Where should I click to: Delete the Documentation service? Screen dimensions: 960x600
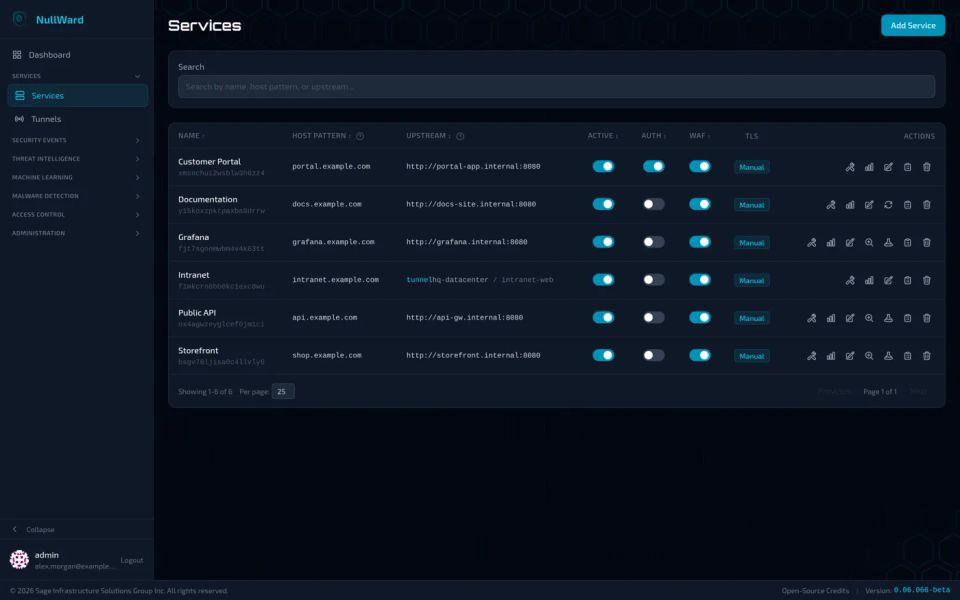coord(926,205)
